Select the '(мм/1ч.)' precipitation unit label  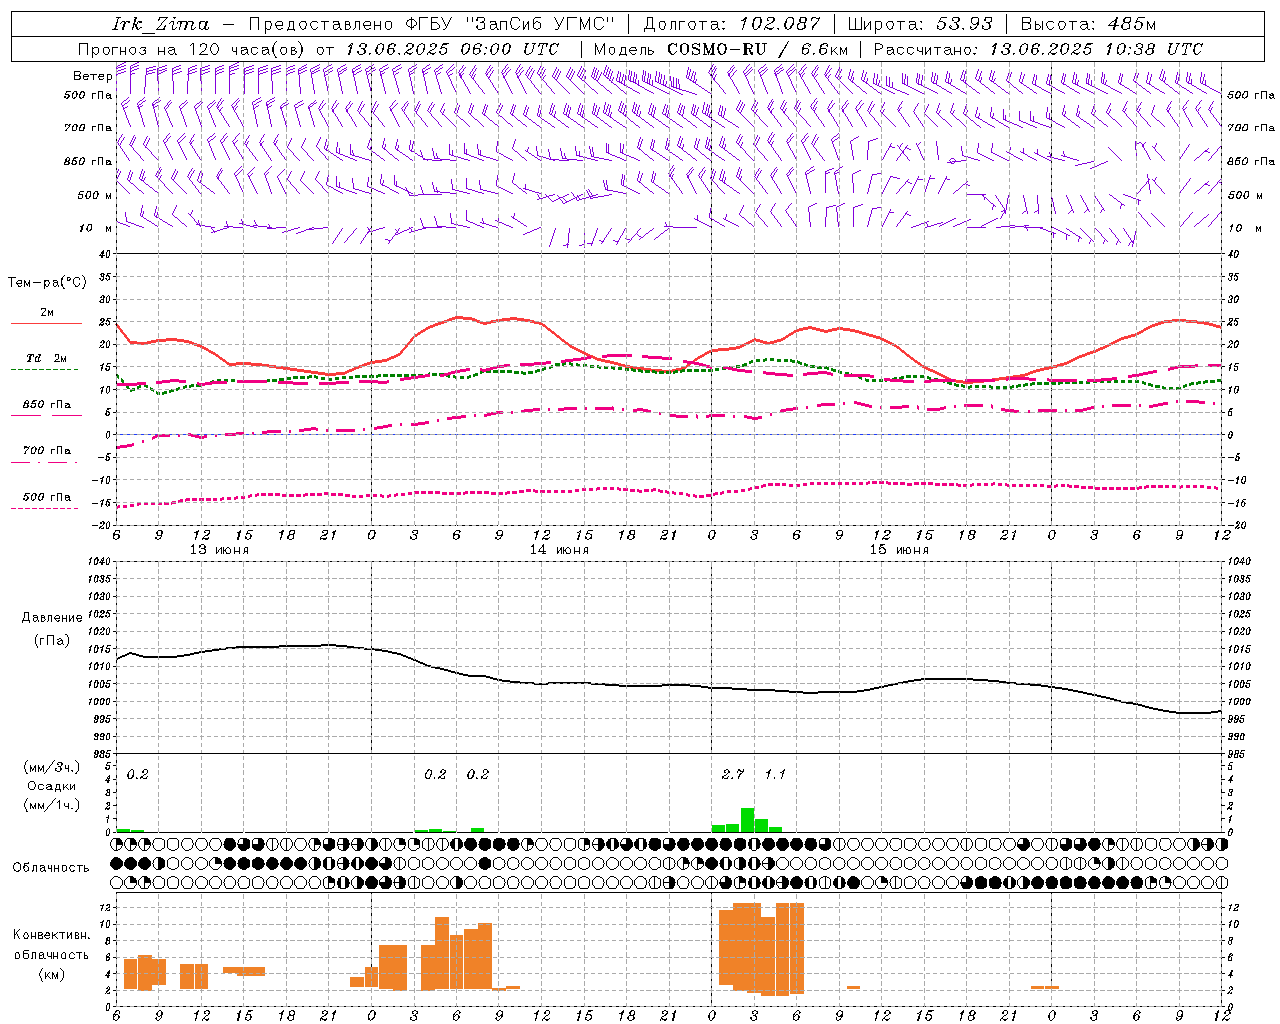(52, 804)
